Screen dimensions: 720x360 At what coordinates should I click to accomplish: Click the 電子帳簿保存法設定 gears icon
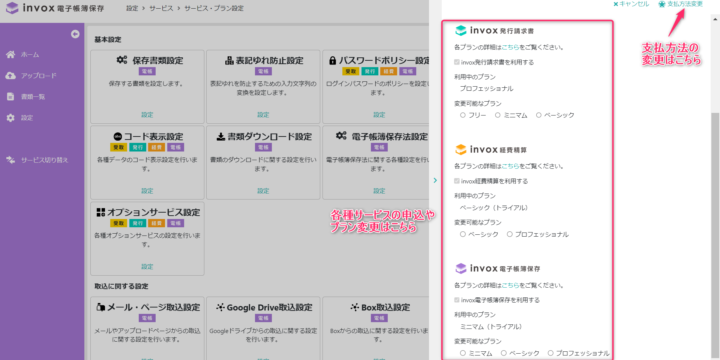[x=341, y=136]
